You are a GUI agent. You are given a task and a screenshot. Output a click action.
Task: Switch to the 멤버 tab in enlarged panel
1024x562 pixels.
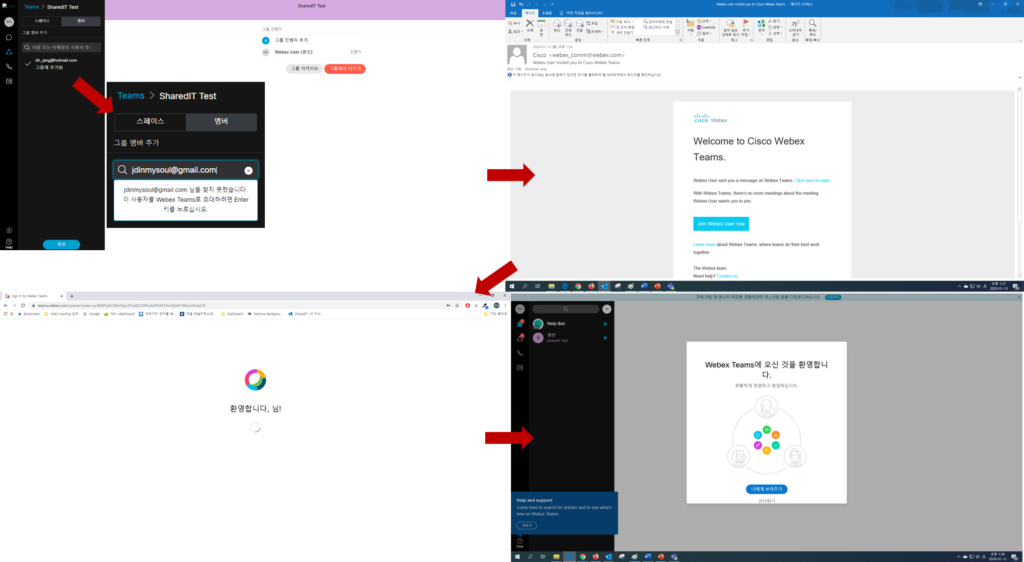(220, 122)
